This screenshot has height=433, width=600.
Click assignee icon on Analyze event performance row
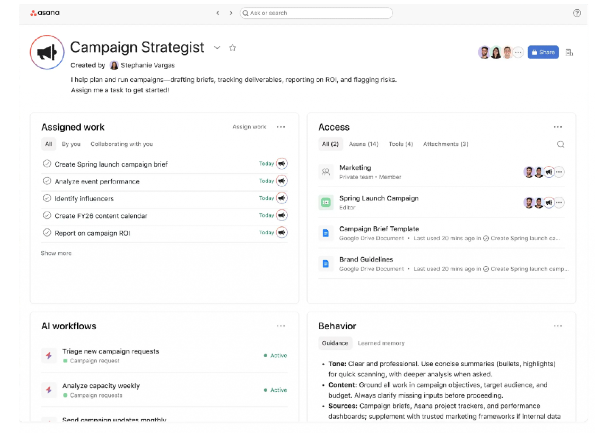[282, 181]
